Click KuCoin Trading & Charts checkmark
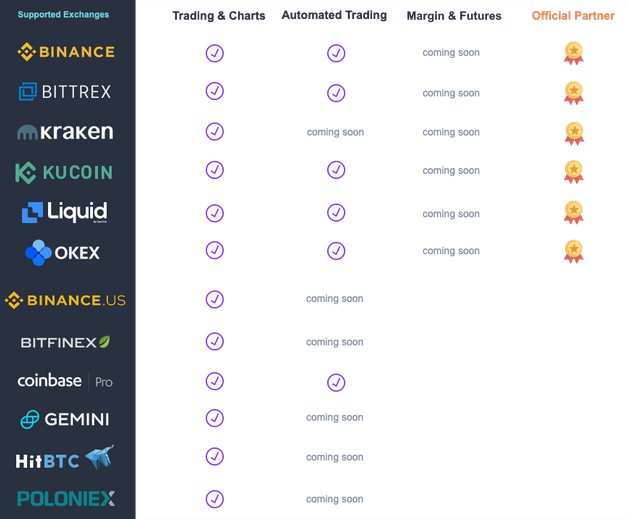This screenshot has width=628, height=519. coord(215,170)
